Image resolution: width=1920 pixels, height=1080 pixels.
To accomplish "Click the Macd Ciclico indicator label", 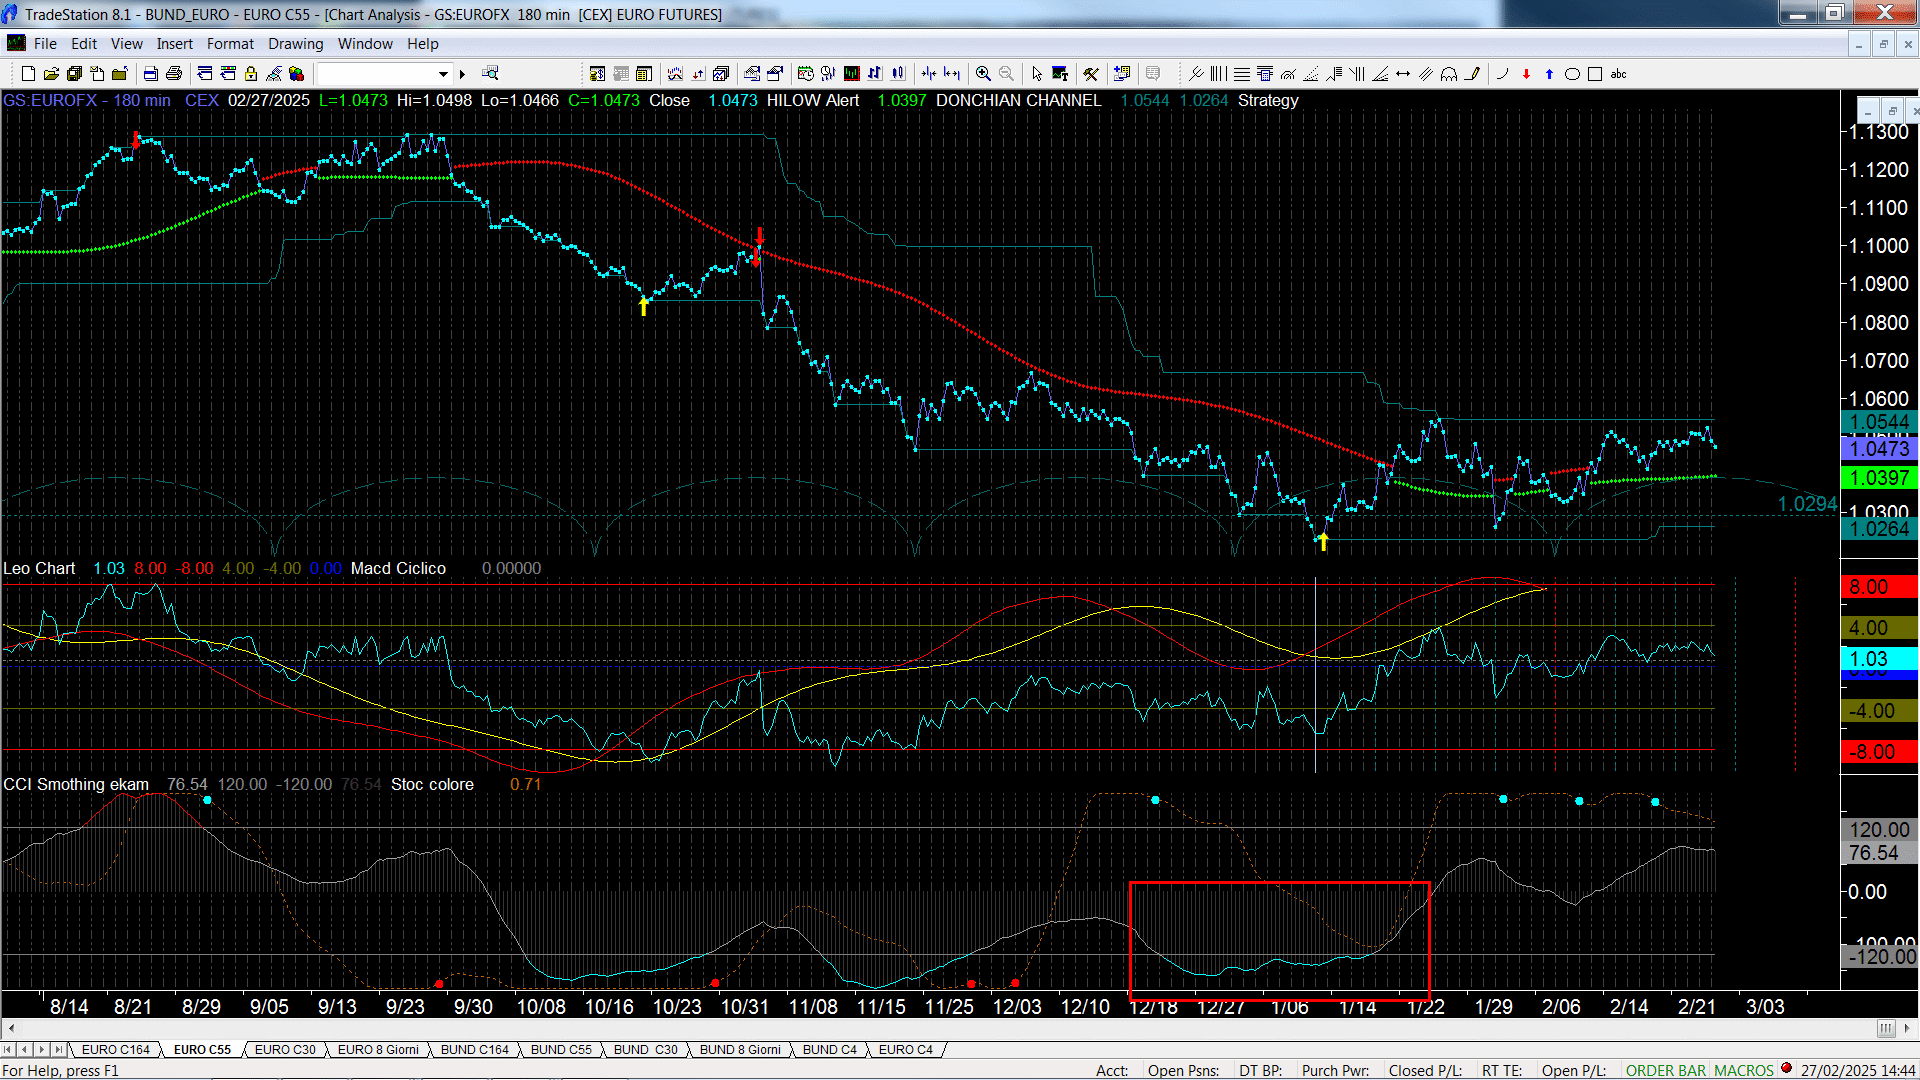I will click(398, 568).
